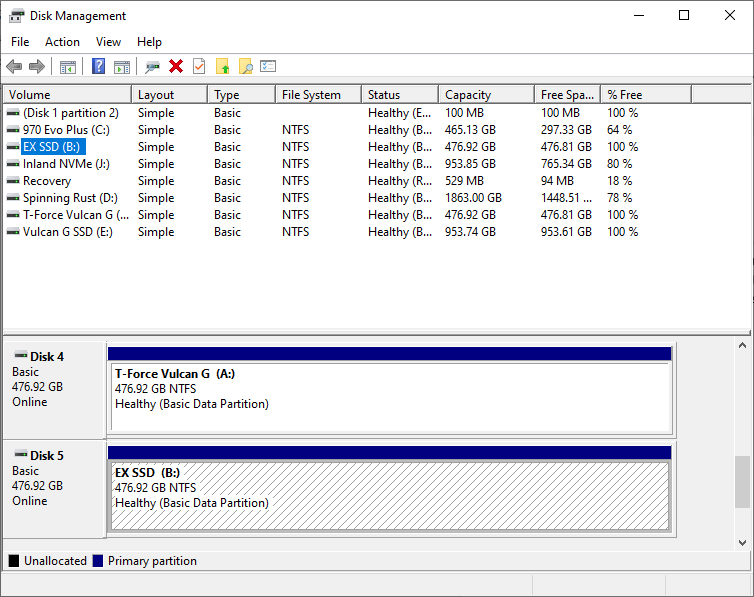This screenshot has height=597, width=754.
Task: Click the settings list toolbar icon
Action: tap(268, 66)
